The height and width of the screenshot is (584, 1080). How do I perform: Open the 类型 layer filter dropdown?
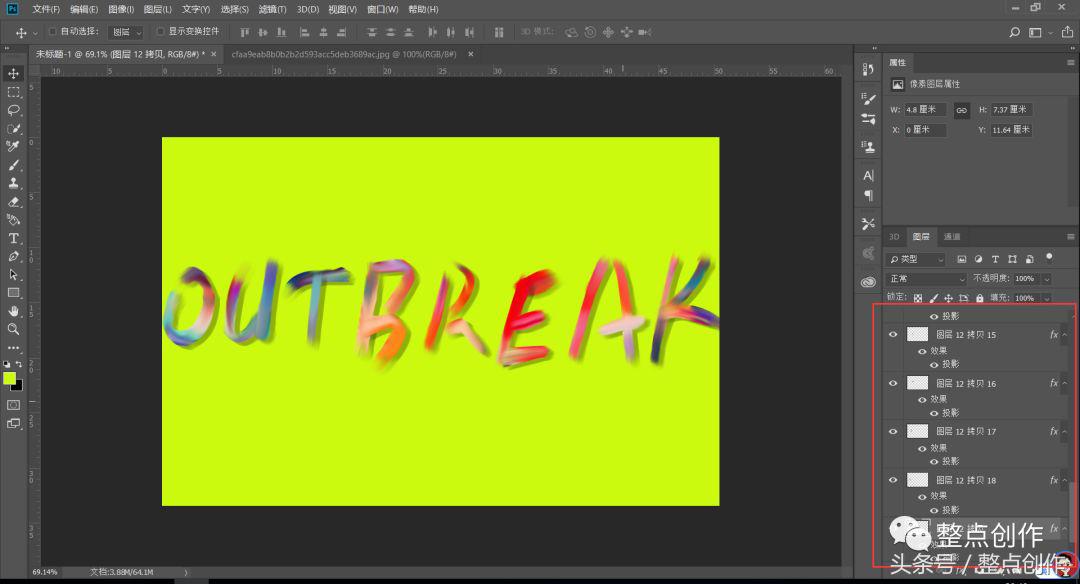click(916, 259)
